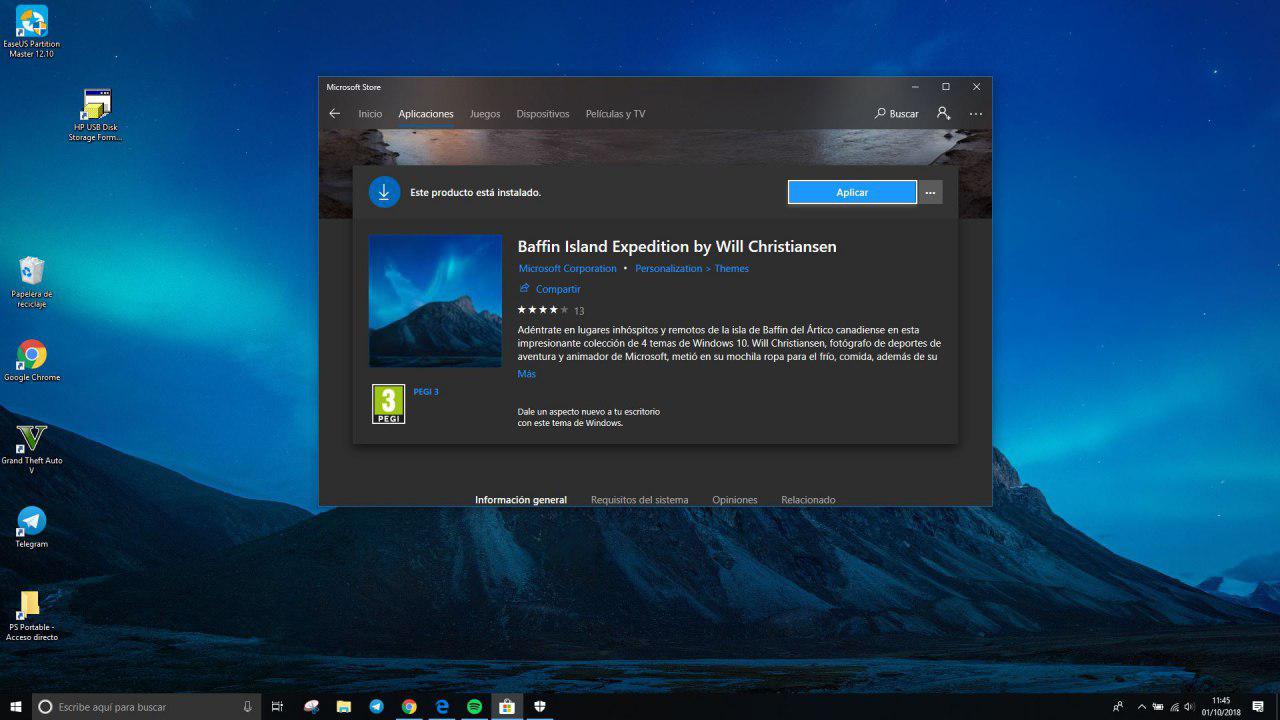
Task: Open the Películas y TV tab
Action: coord(615,114)
